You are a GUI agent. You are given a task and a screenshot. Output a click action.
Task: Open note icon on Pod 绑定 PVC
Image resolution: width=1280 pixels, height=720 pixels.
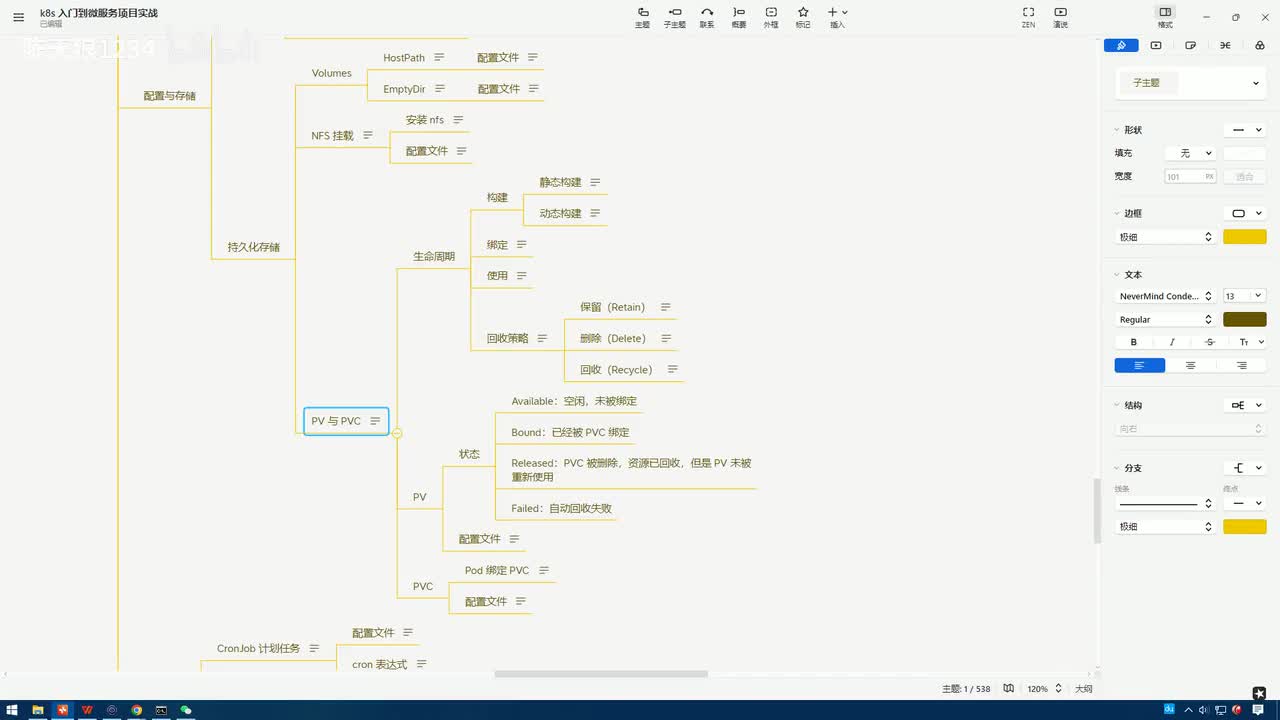point(544,570)
